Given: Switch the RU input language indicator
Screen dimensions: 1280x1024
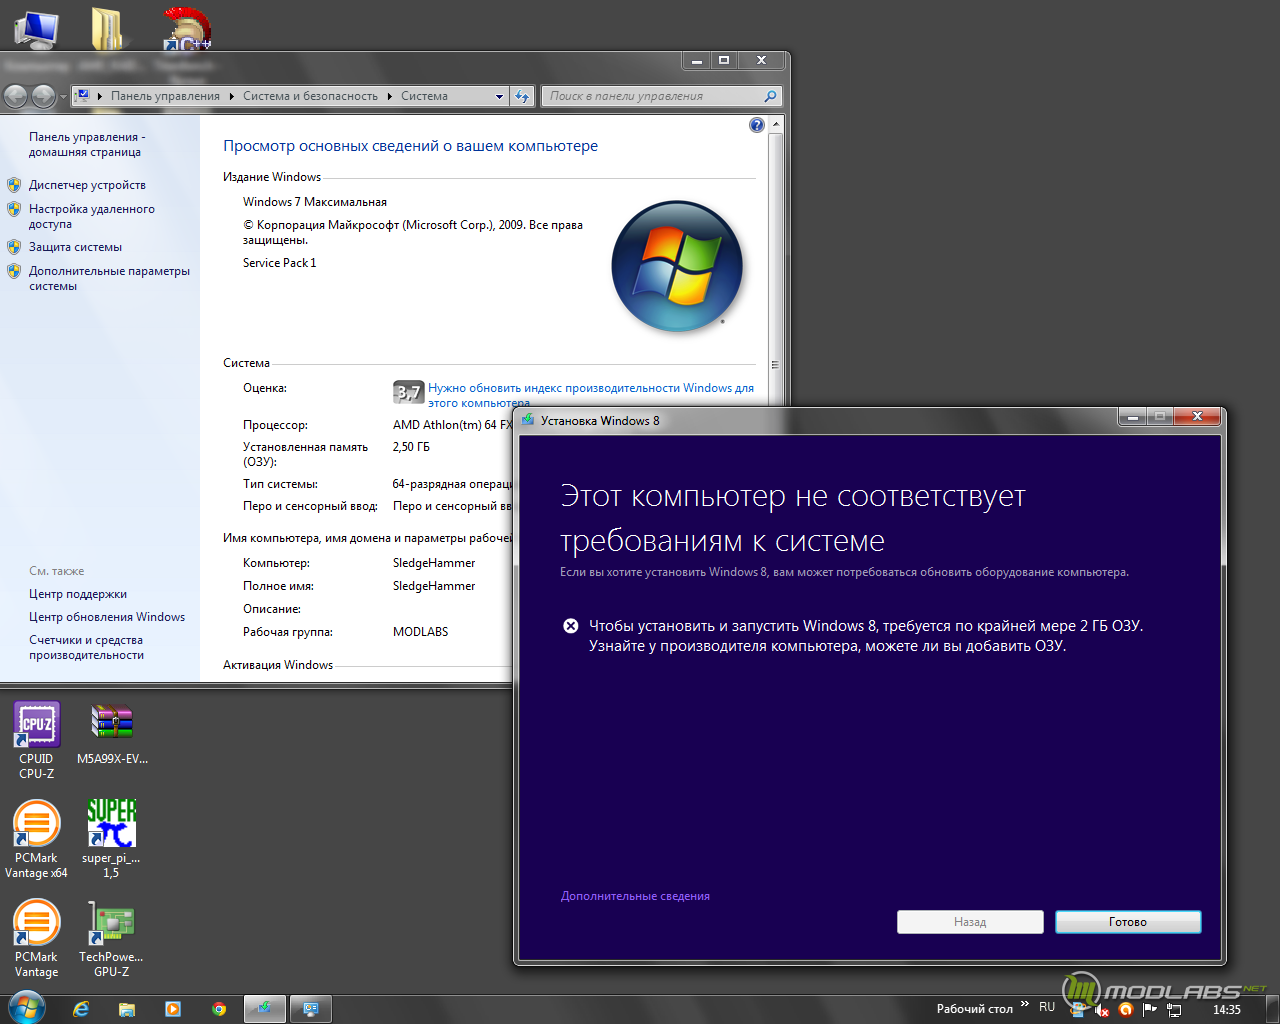Looking at the screenshot, I should (1047, 1008).
